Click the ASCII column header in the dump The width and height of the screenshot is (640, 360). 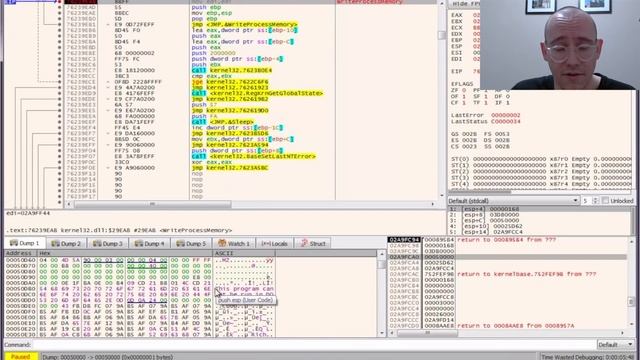(x=244, y=253)
